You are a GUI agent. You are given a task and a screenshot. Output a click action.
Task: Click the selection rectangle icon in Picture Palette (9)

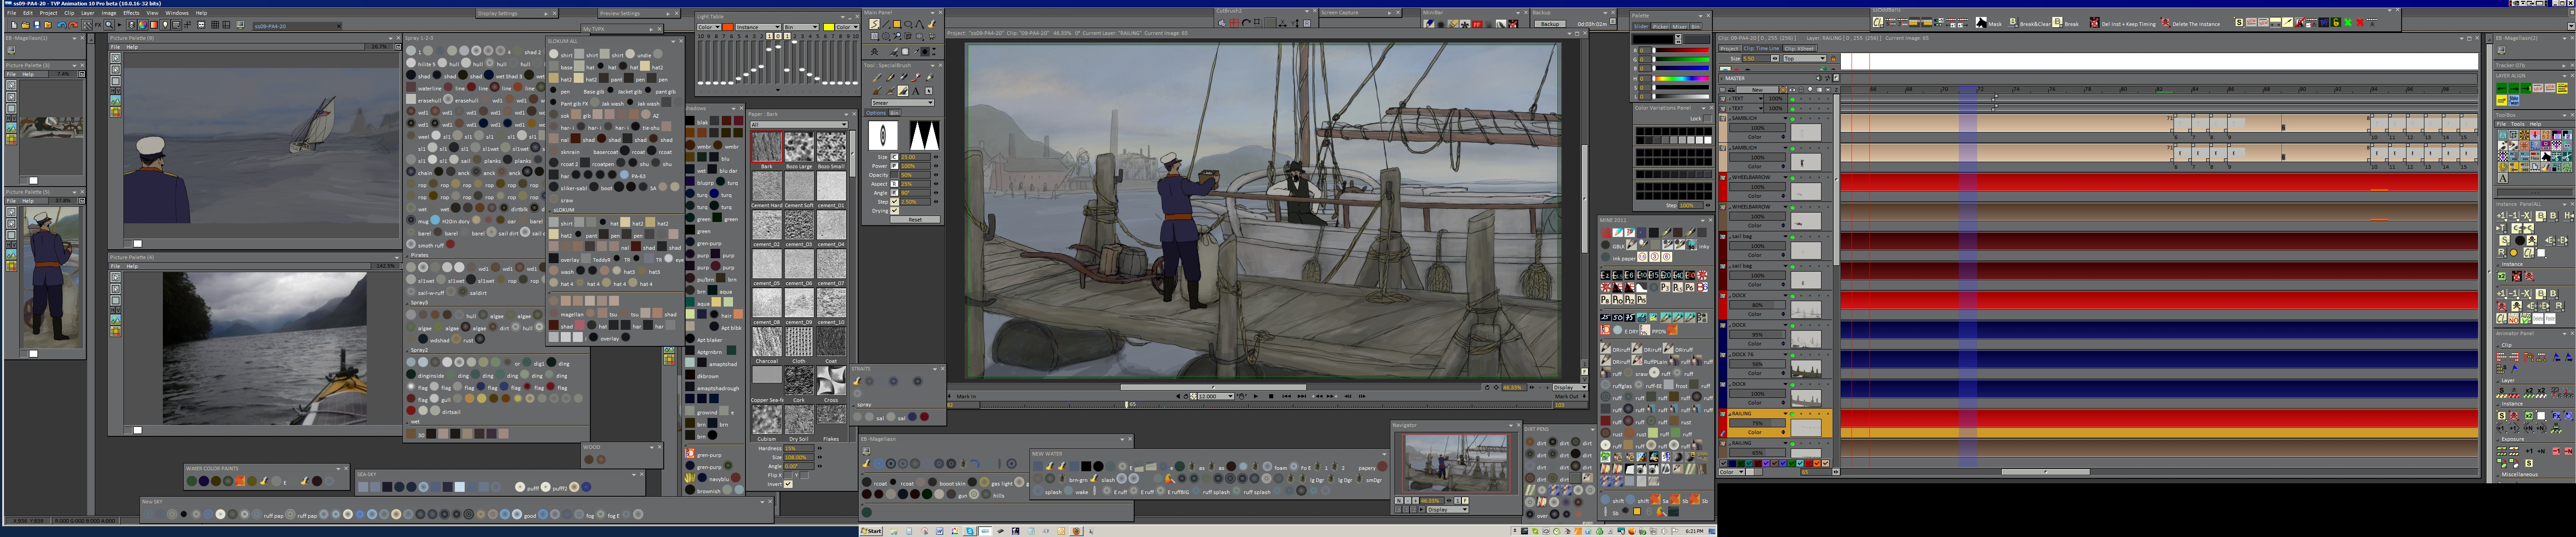click(x=116, y=59)
